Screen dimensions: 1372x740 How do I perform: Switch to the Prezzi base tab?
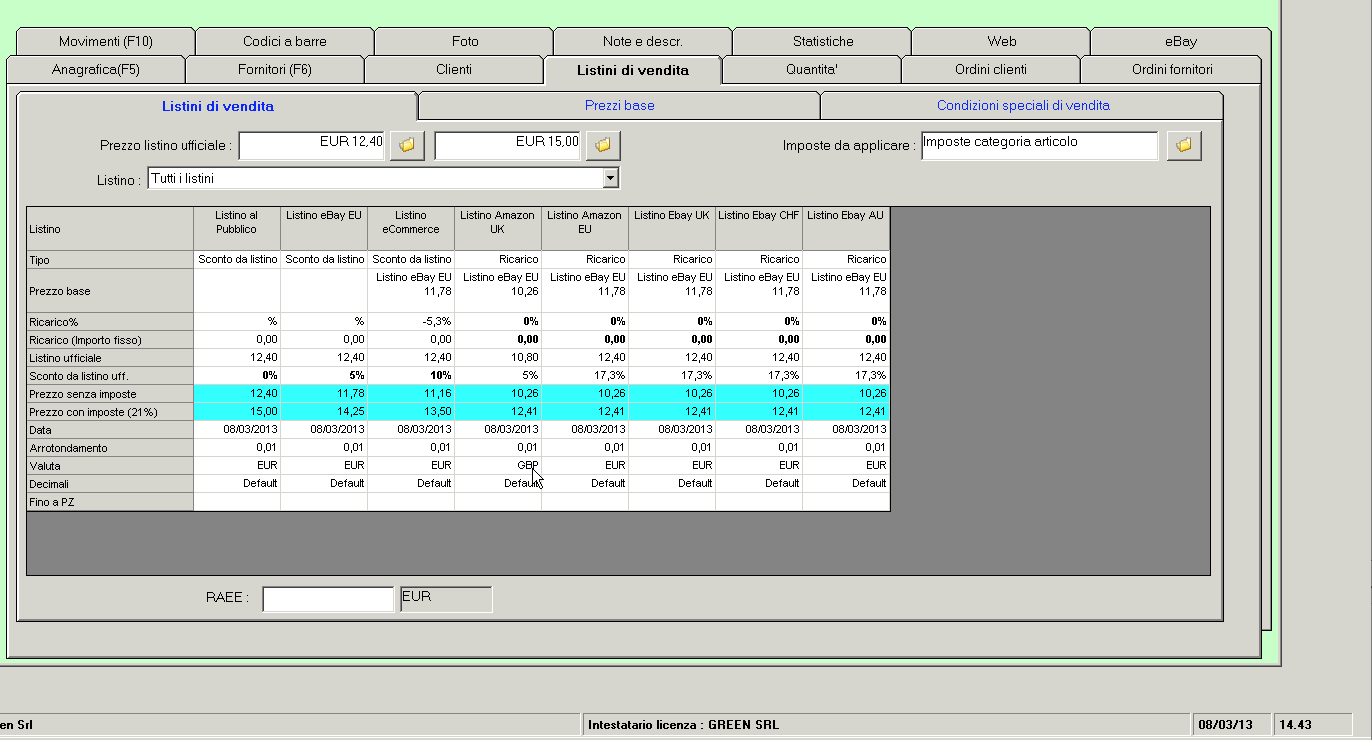(619, 105)
